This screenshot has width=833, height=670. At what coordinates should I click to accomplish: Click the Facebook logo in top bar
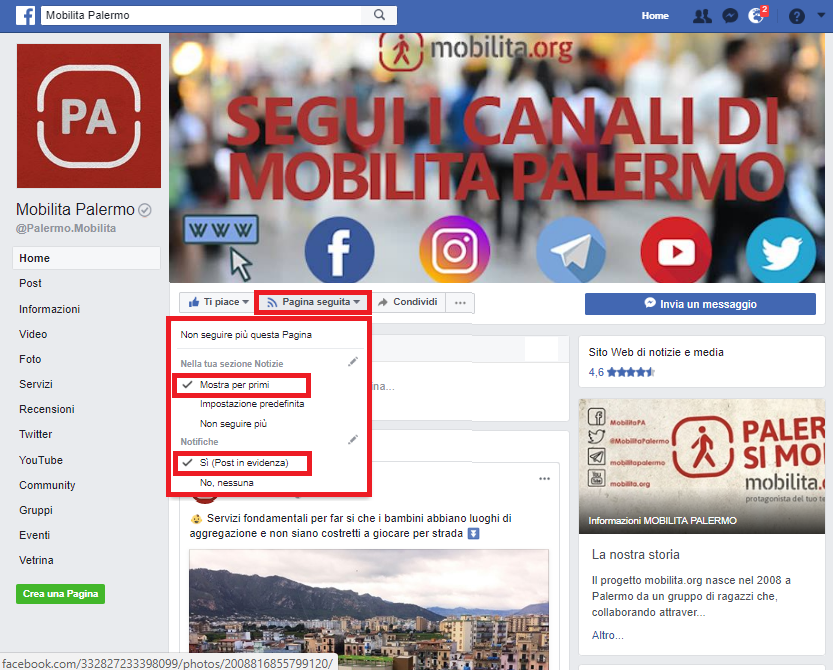tap(26, 15)
